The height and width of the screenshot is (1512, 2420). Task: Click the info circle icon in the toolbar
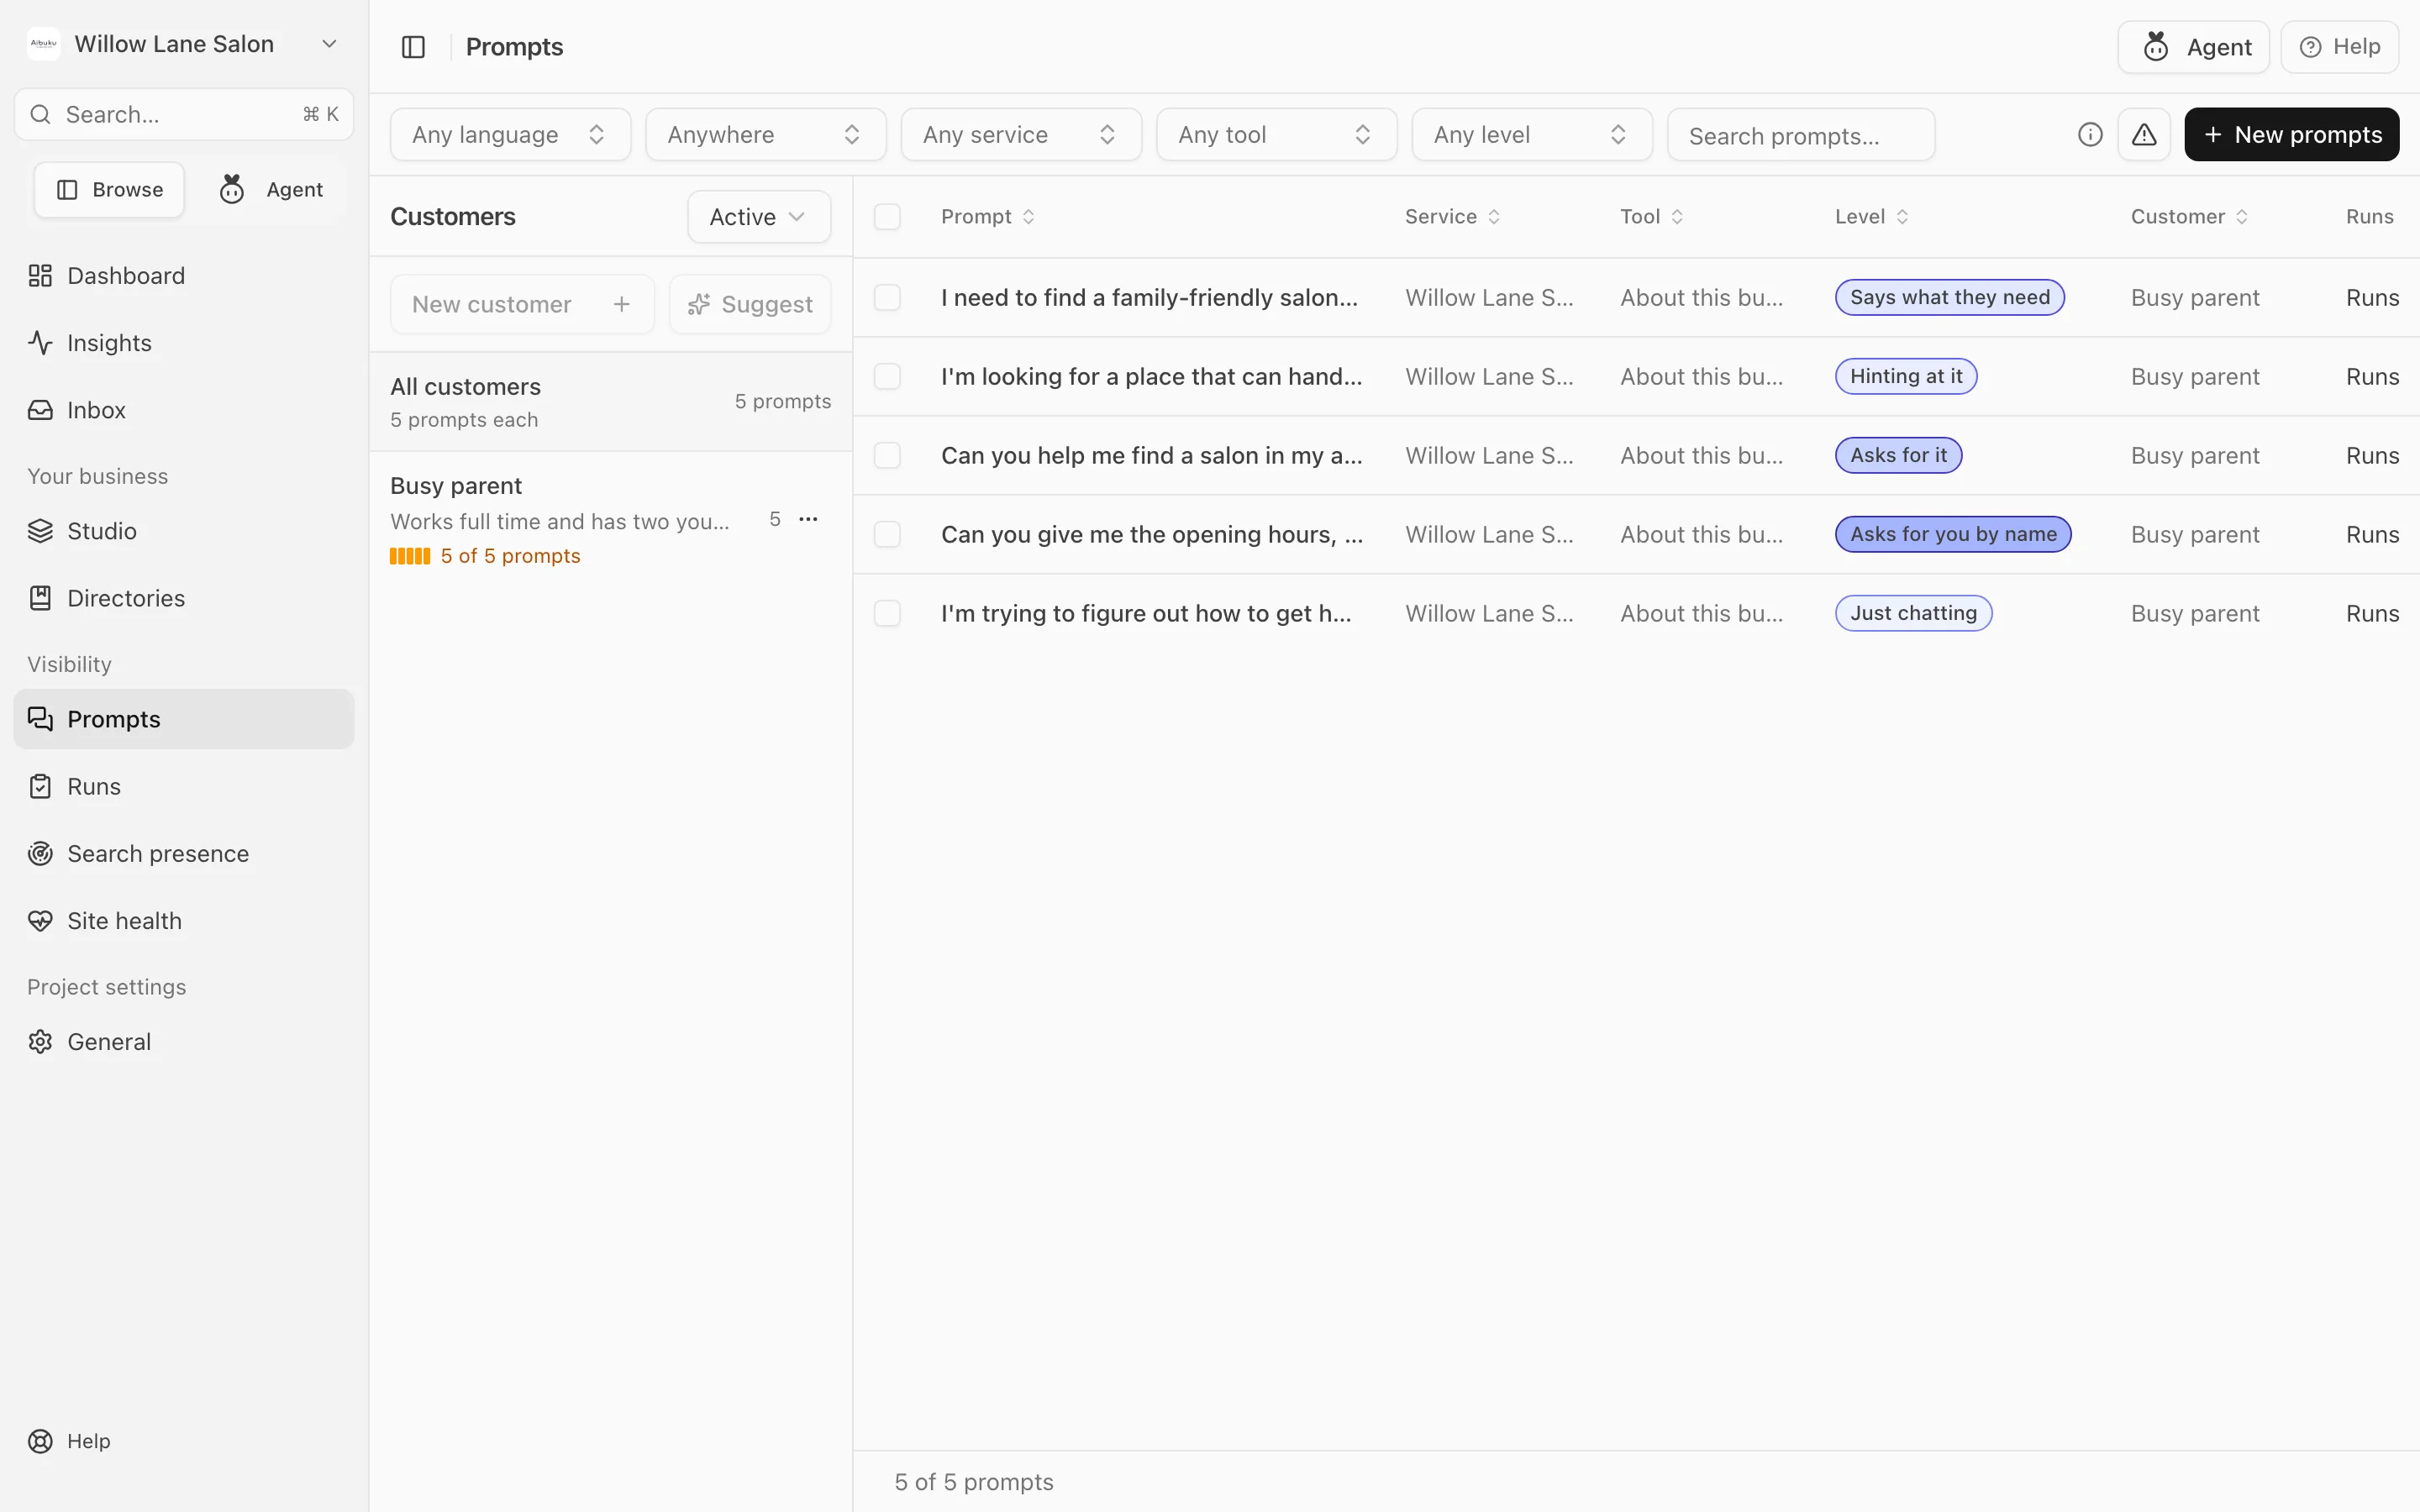2090,134
